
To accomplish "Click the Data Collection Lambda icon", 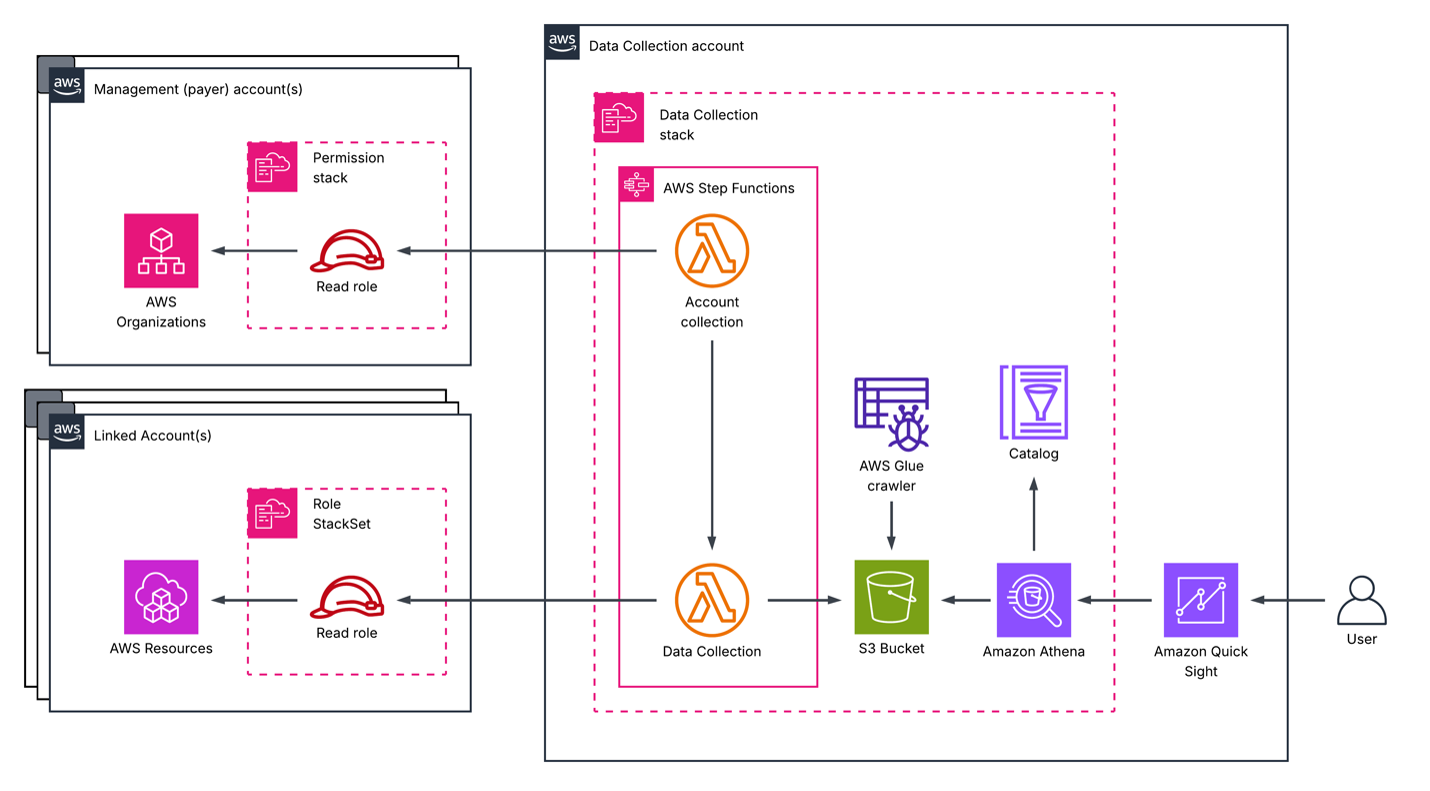I will 712,599.
